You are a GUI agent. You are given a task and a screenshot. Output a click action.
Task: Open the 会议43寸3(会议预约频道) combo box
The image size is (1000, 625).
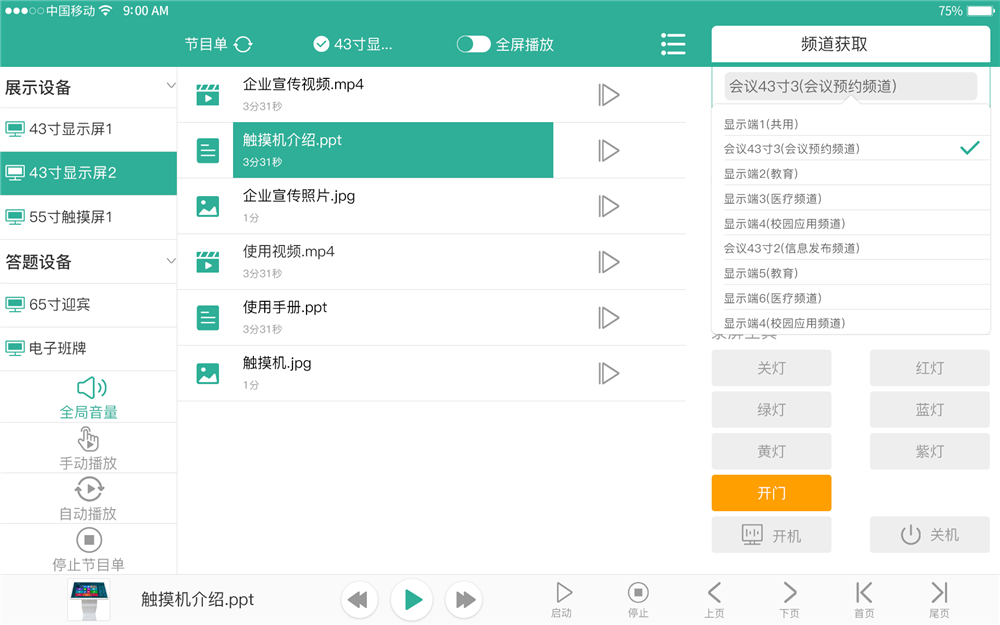pos(849,86)
